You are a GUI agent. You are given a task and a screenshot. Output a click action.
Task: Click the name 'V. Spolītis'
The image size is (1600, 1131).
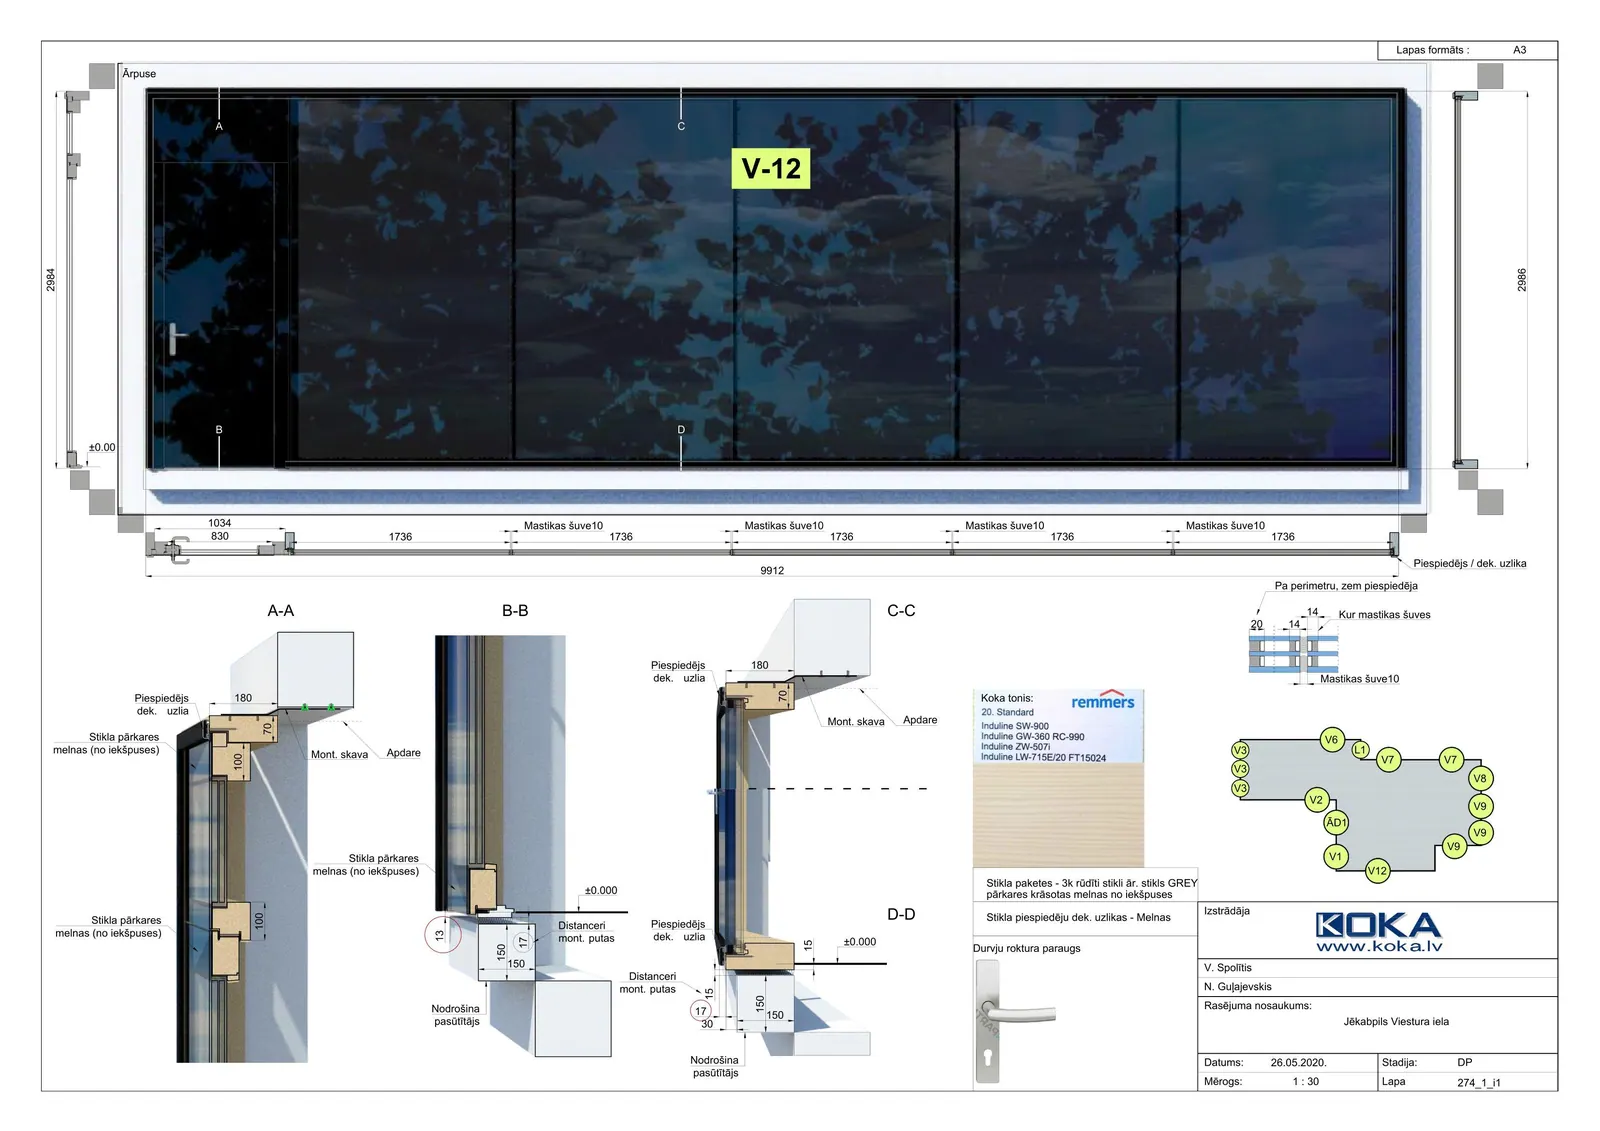click(x=1228, y=968)
